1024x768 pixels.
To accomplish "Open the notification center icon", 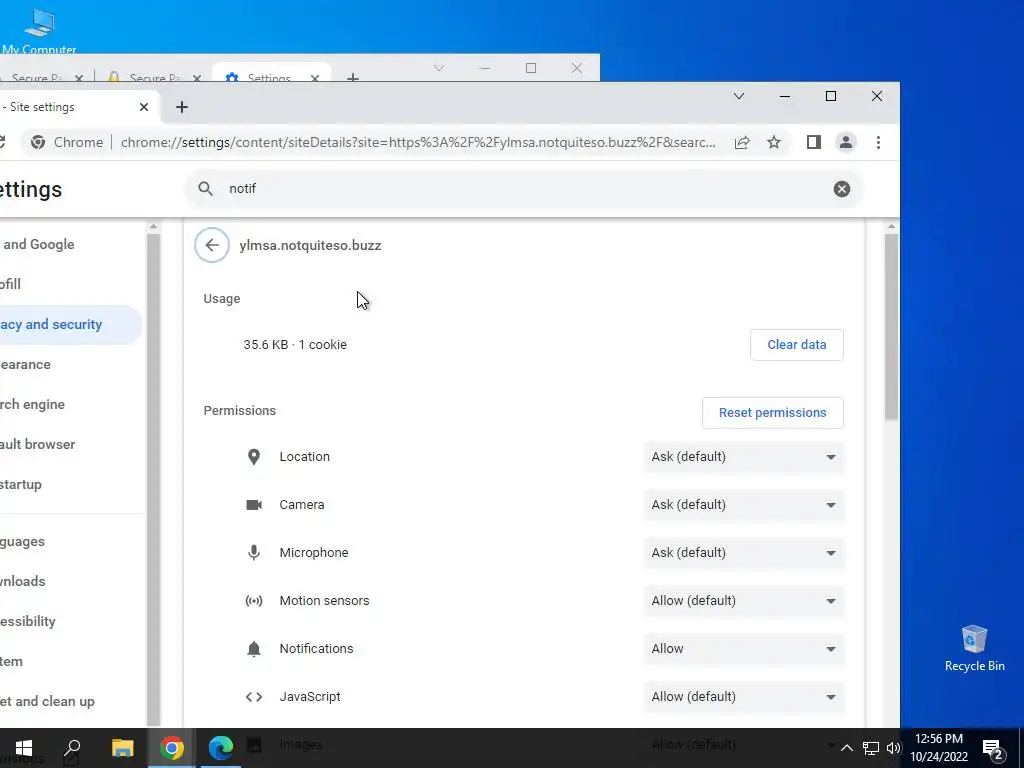I will [993, 749].
